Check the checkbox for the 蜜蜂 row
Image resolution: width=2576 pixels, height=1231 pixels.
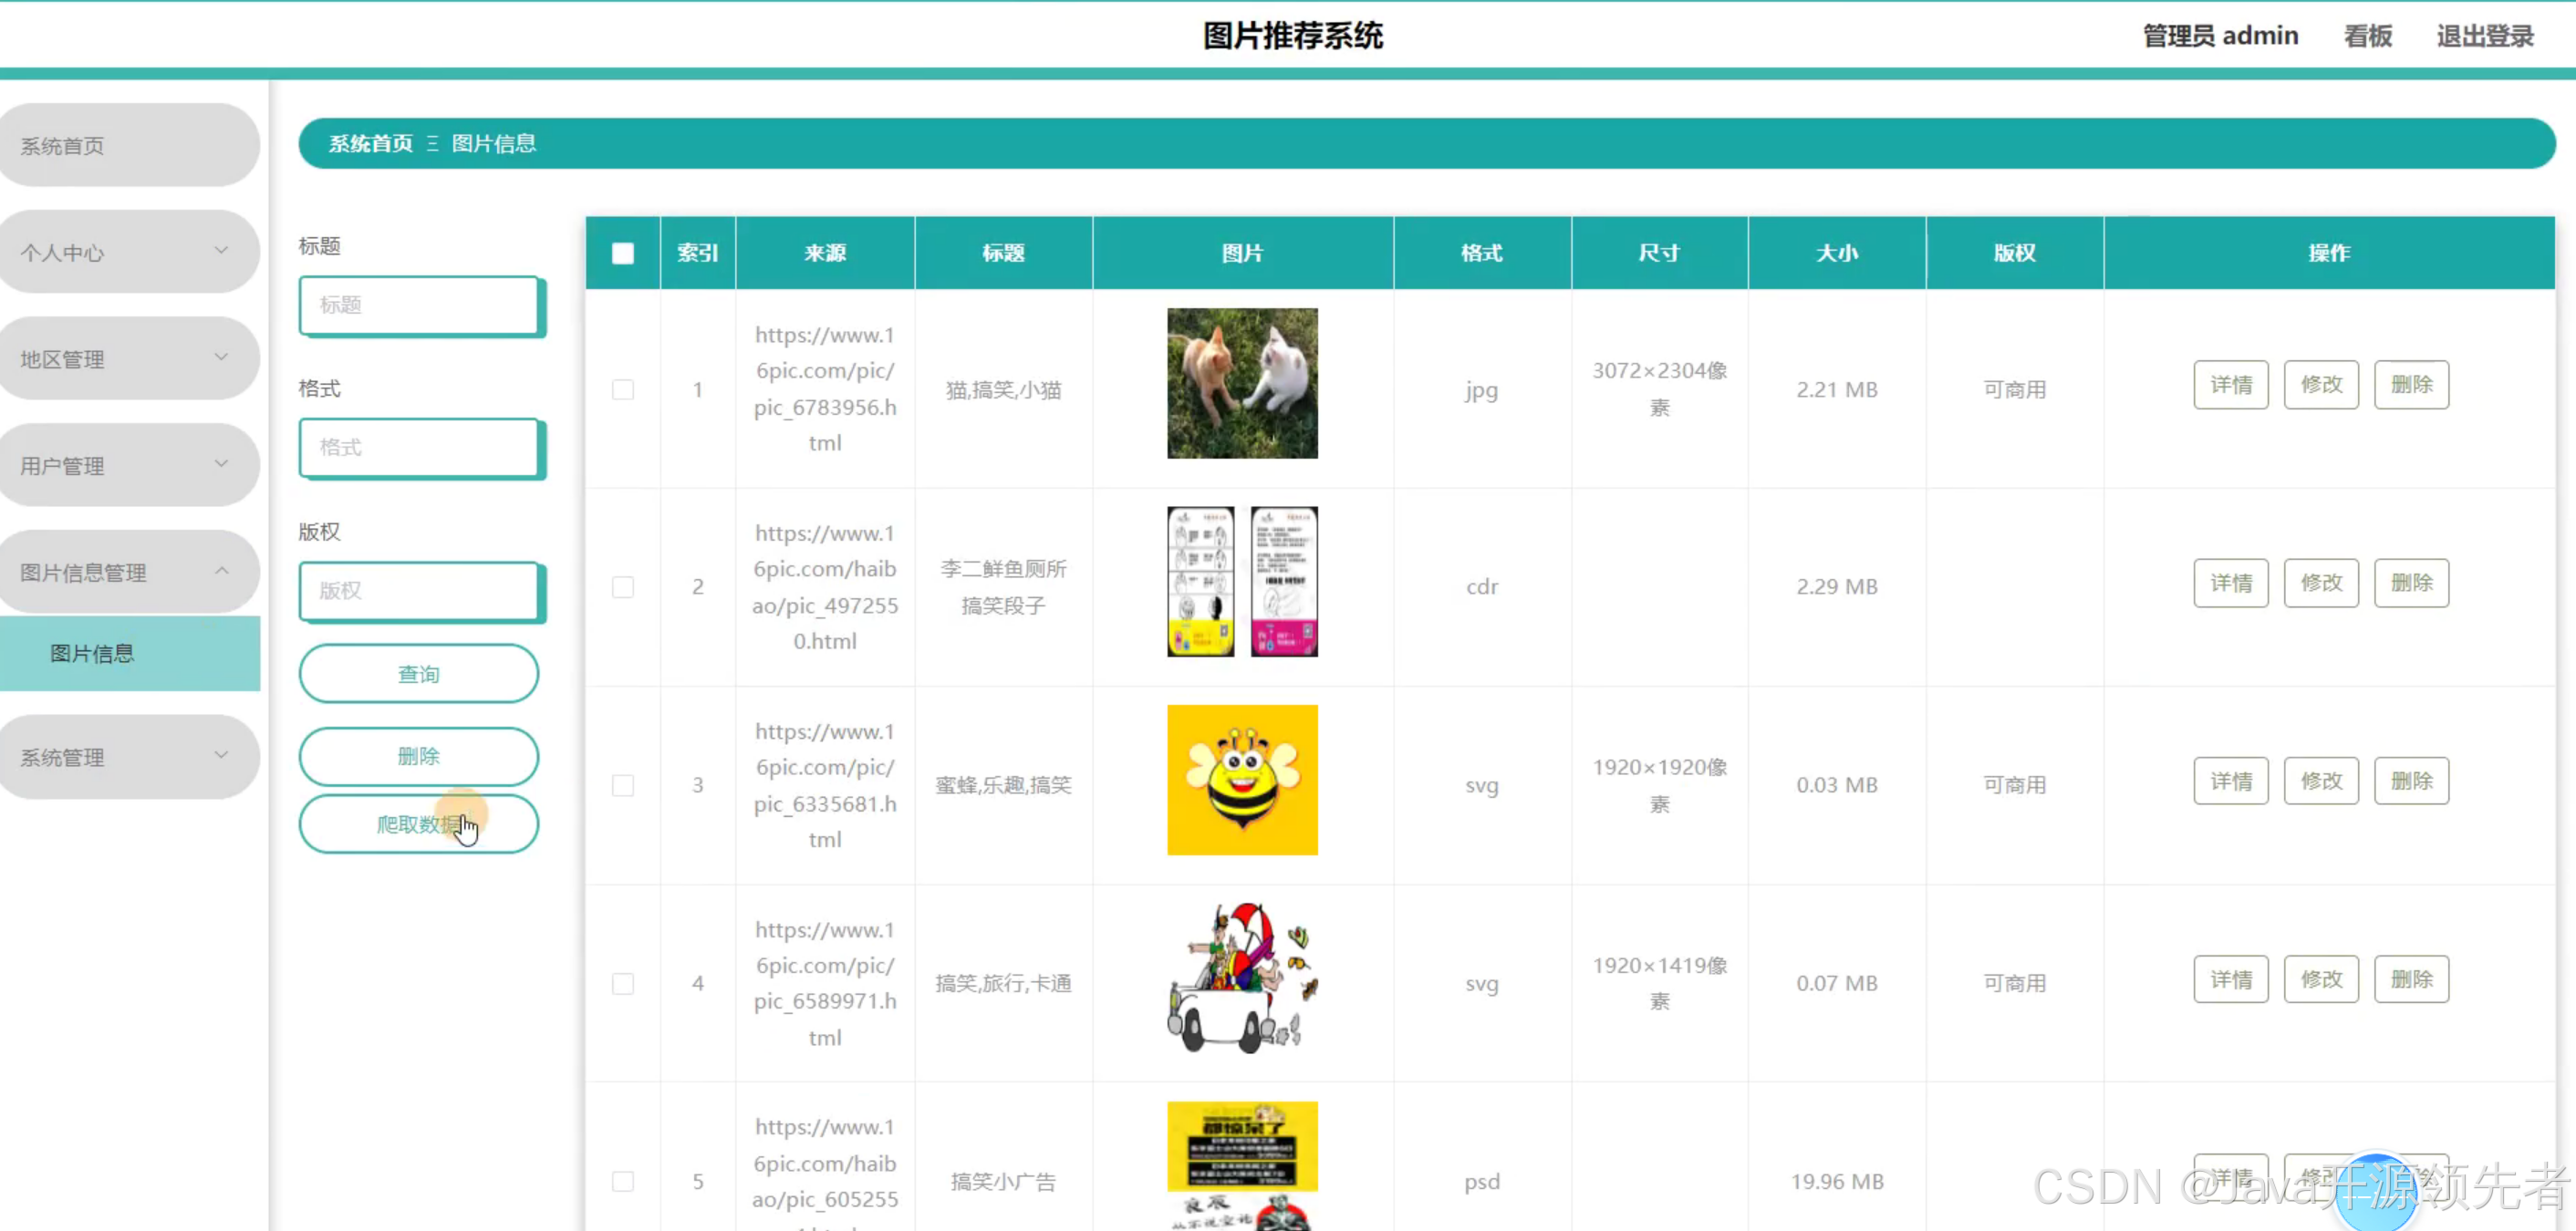pyautogui.click(x=623, y=785)
